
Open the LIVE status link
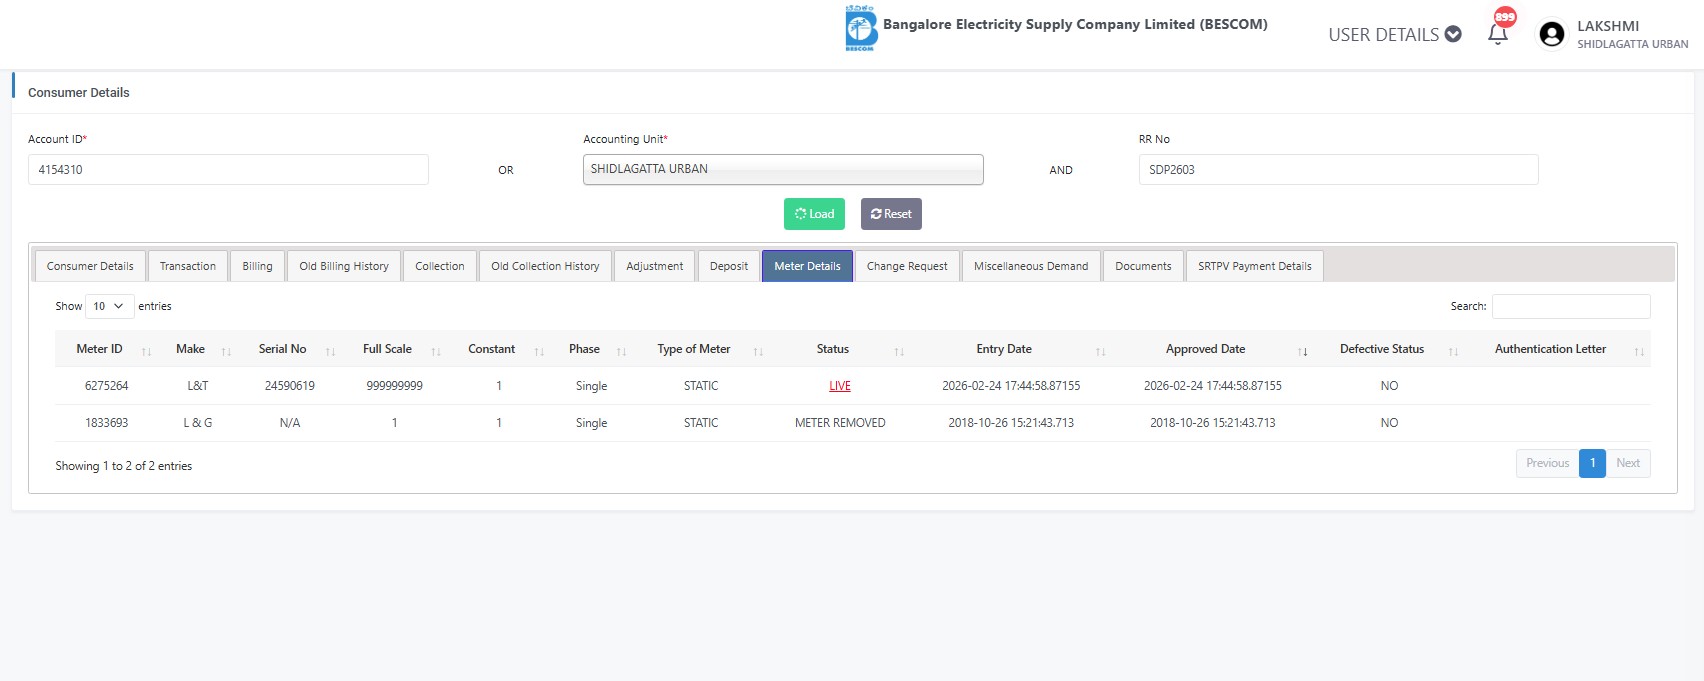(x=839, y=386)
